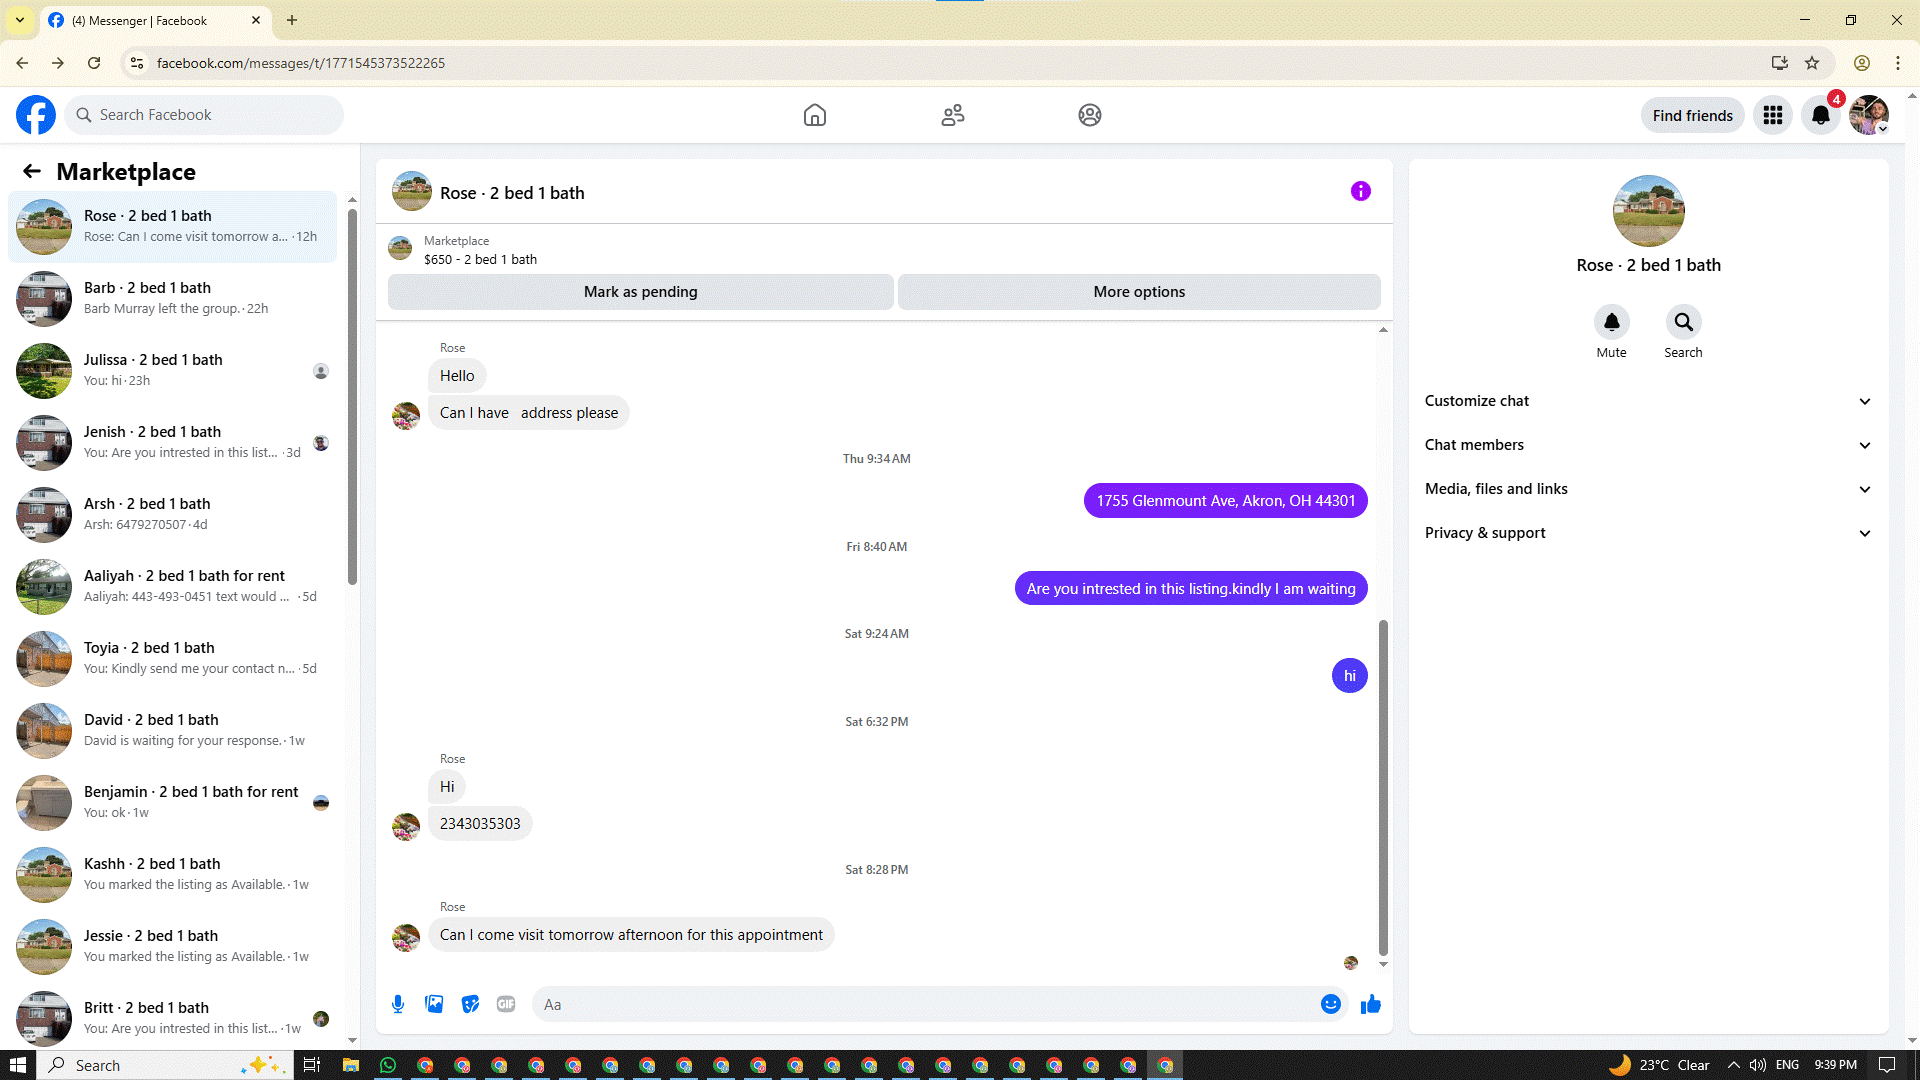The width and height of the screenshot is (1920, 1080).
Task: Expand the Customize chat section
Action: pos(1648,401)
